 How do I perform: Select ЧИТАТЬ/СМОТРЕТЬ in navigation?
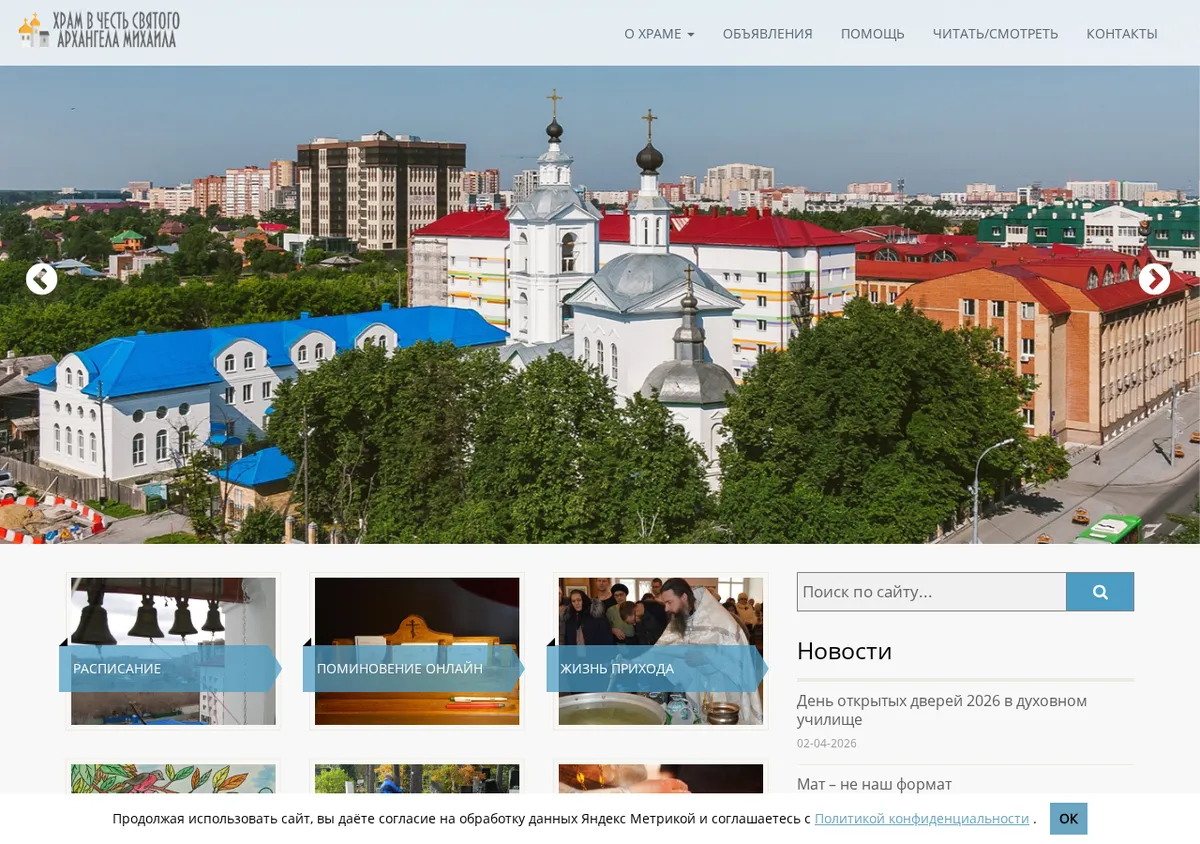995,33
